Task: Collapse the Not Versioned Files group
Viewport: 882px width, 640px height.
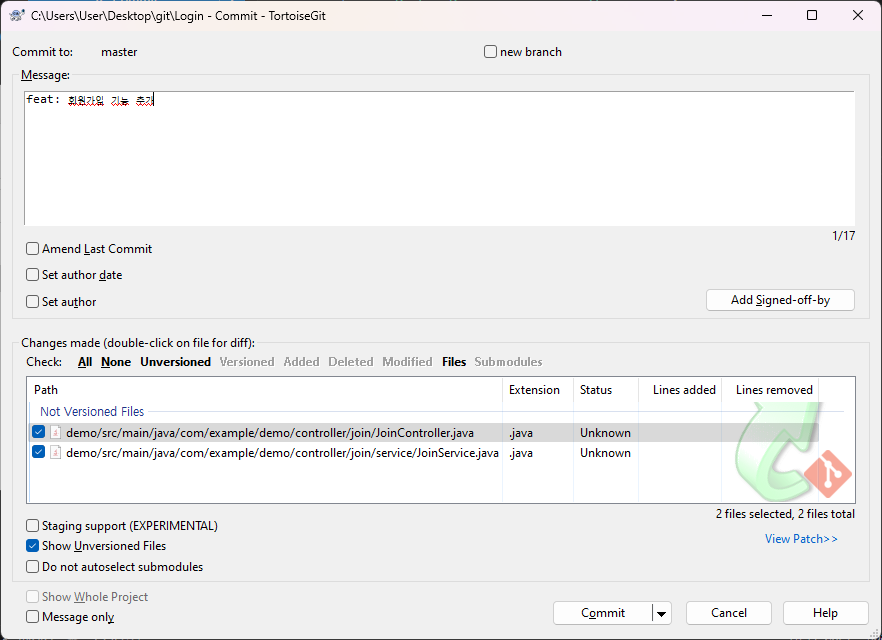Action: pyautogui.click(x=92, y=411)
